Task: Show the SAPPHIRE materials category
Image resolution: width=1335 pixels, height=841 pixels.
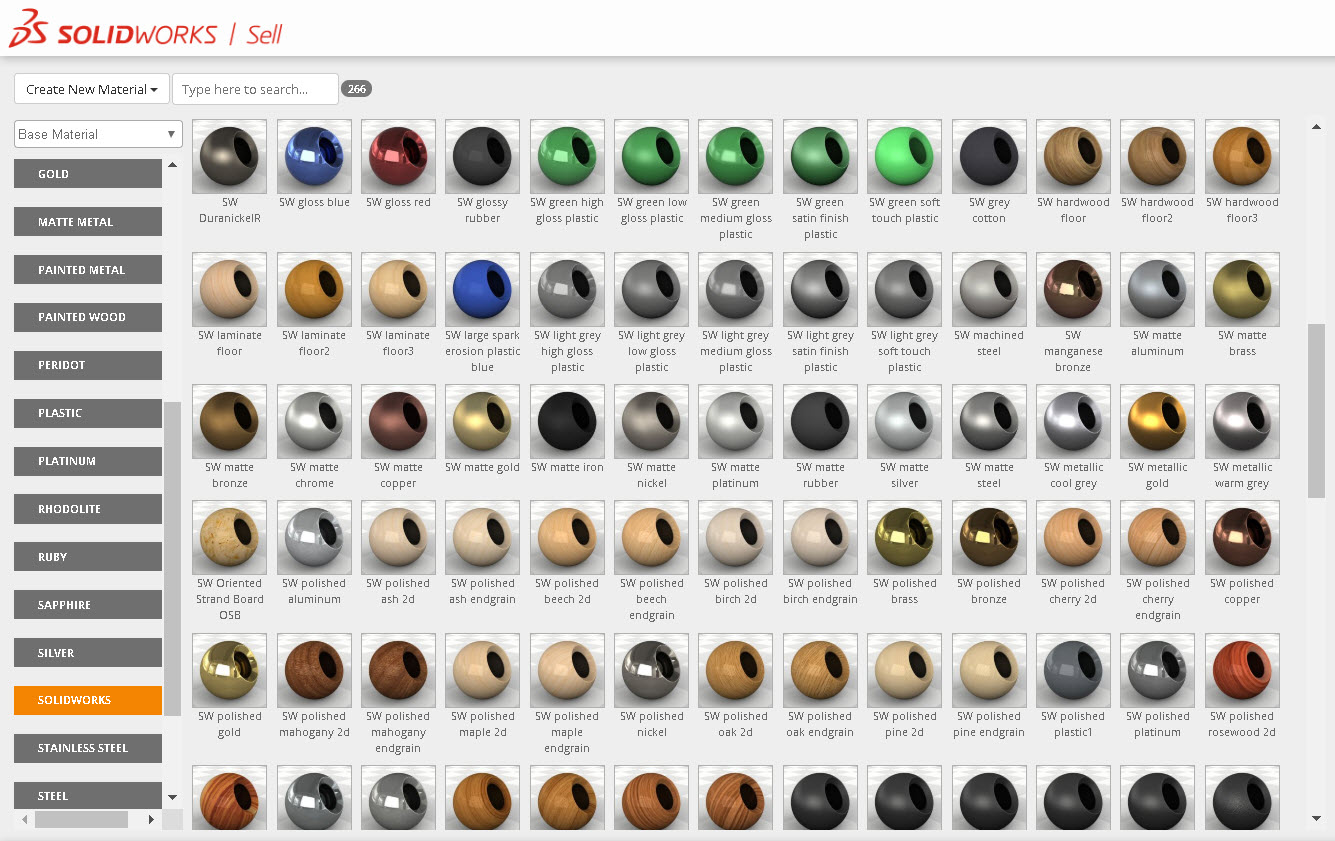Action: click(x=88, y=604)
